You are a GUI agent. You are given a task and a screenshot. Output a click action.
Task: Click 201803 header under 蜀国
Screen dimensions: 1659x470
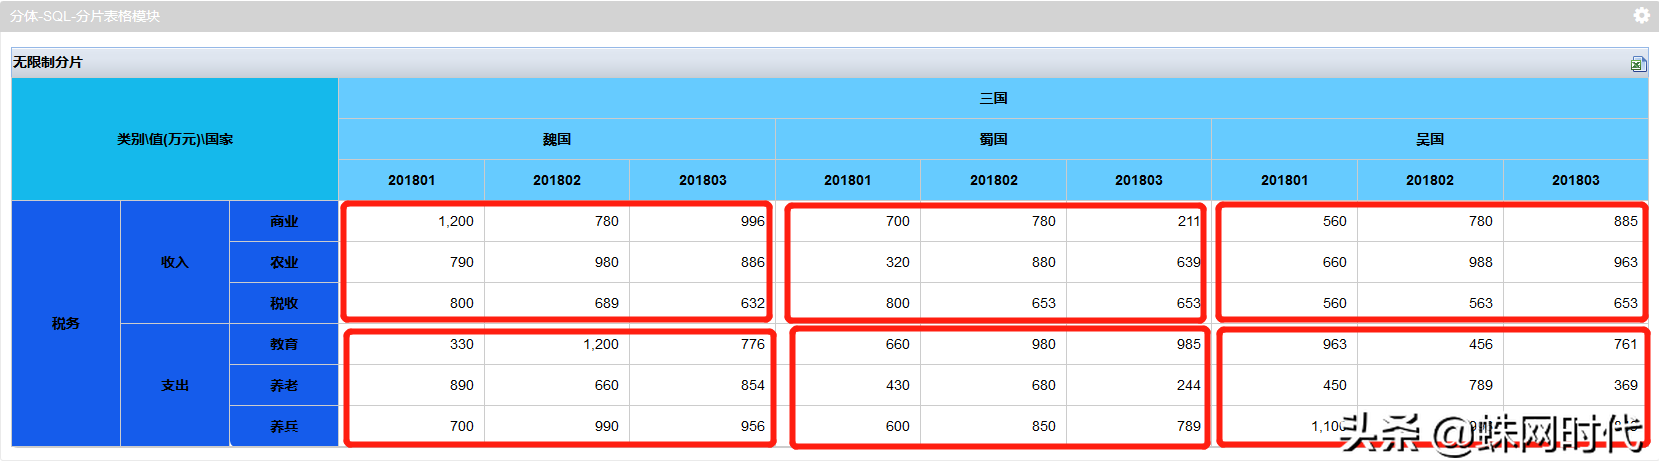(x=1139, y=180)
